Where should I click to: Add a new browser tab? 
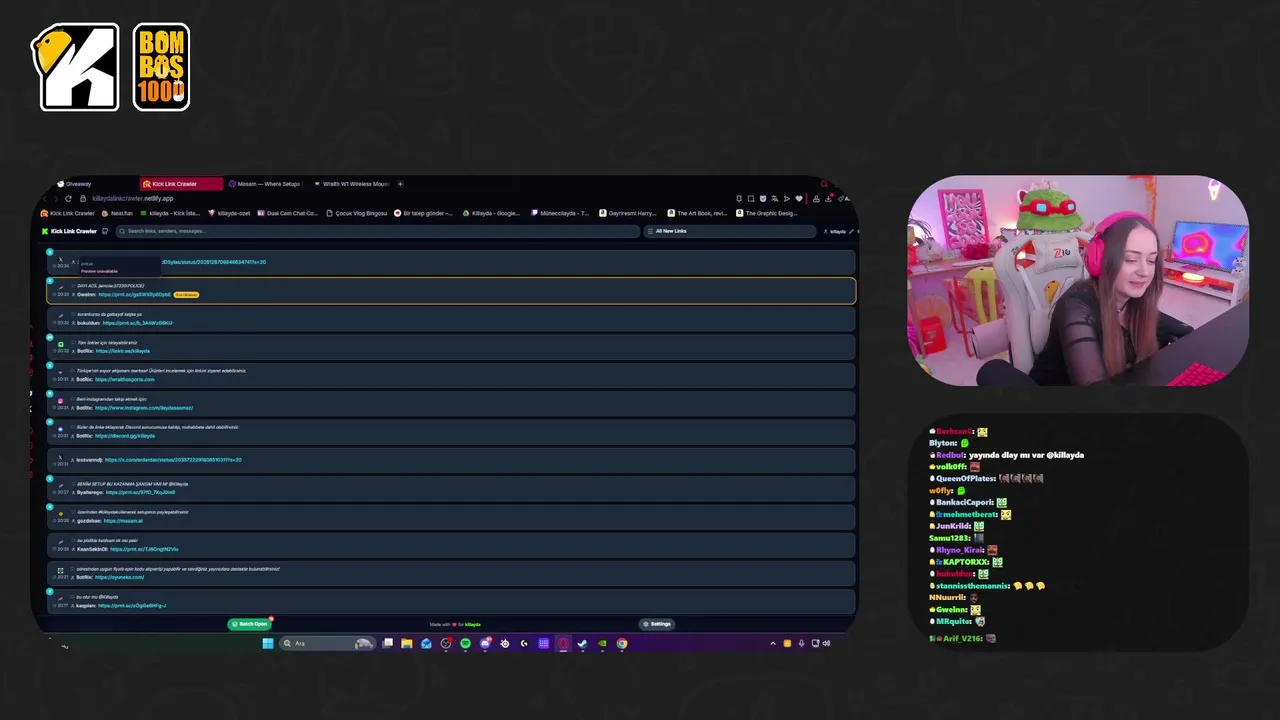click(x=400, y=184)
